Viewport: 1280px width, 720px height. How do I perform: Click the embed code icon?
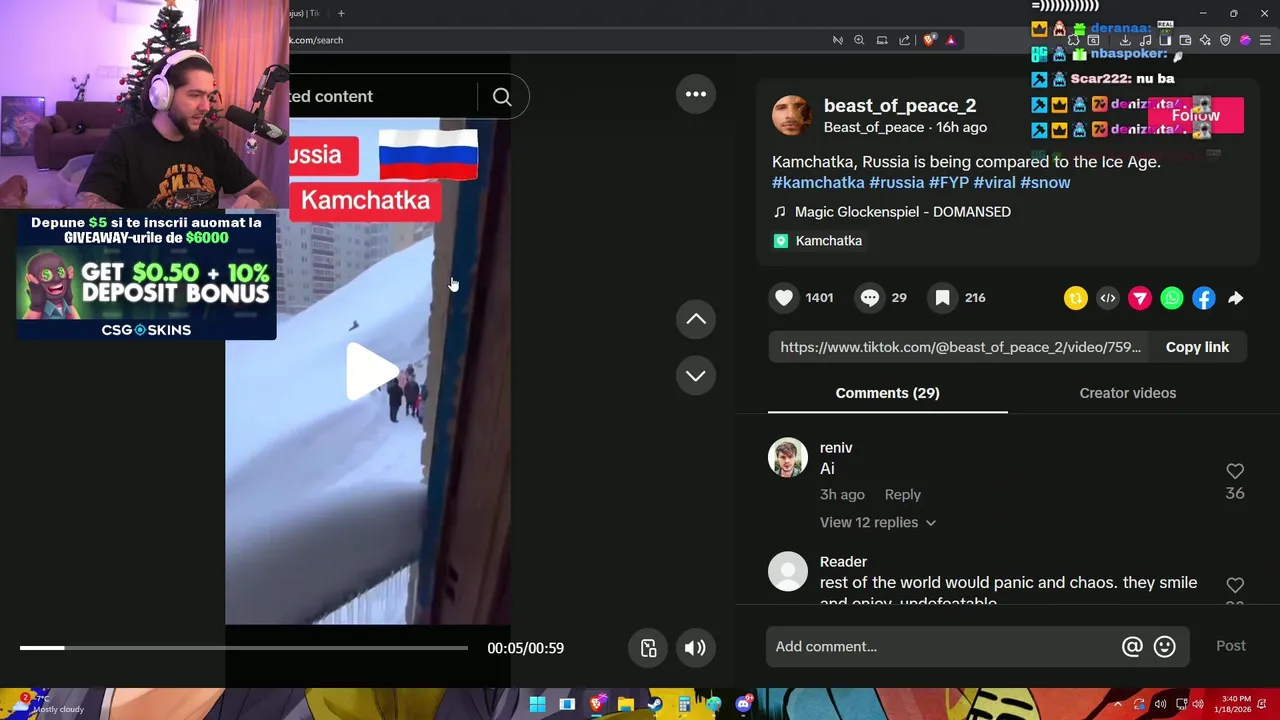click(1108, 298)
